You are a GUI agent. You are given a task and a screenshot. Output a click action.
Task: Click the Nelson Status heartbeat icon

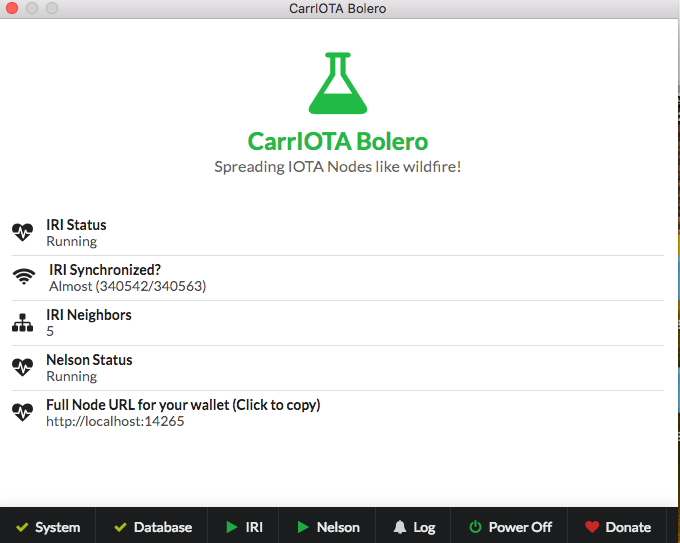point(23,367)
